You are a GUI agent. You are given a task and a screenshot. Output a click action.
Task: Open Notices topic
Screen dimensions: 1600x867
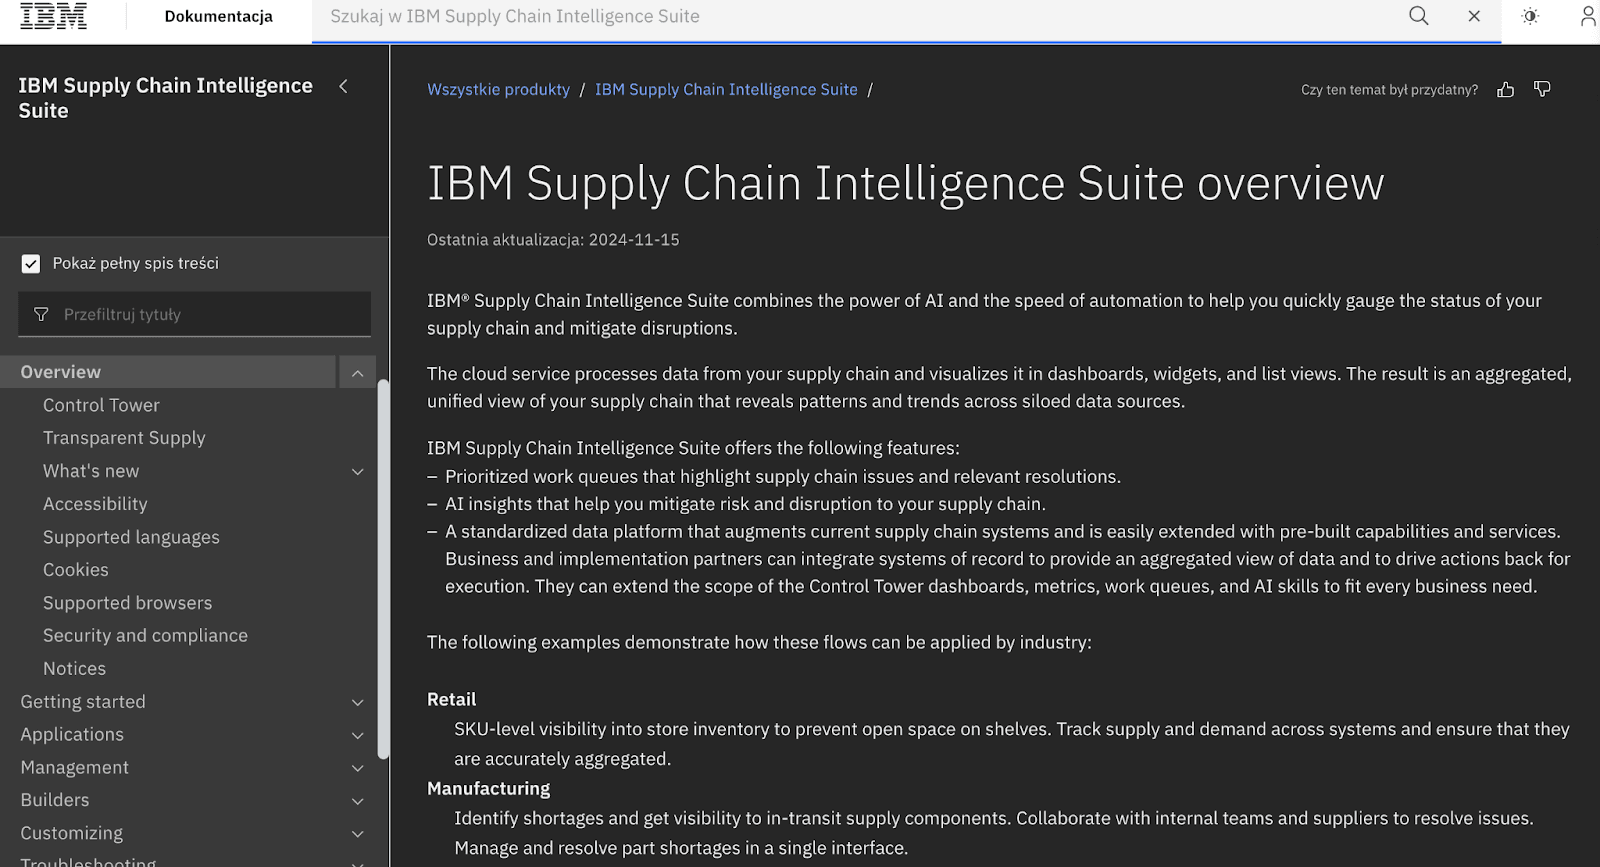[74, 669]
